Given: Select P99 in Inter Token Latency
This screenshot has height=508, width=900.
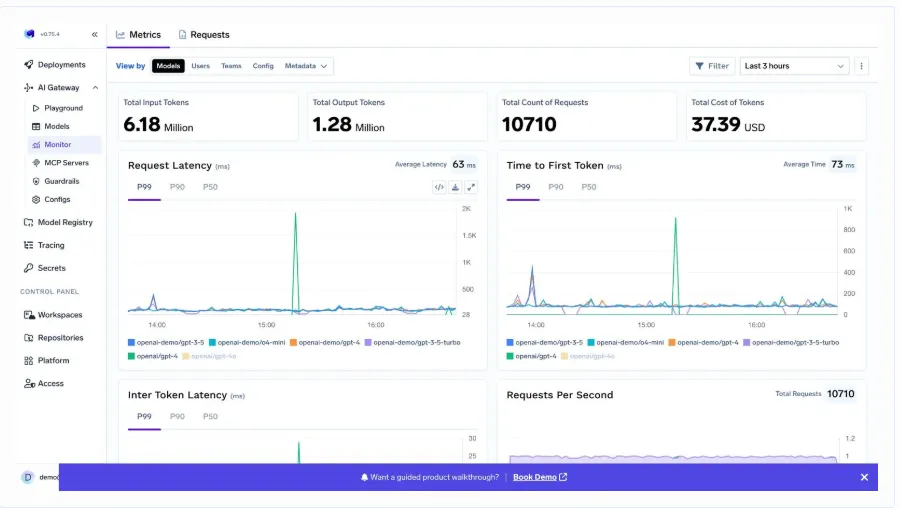Looking at the screenshot, I should point(144,417).
